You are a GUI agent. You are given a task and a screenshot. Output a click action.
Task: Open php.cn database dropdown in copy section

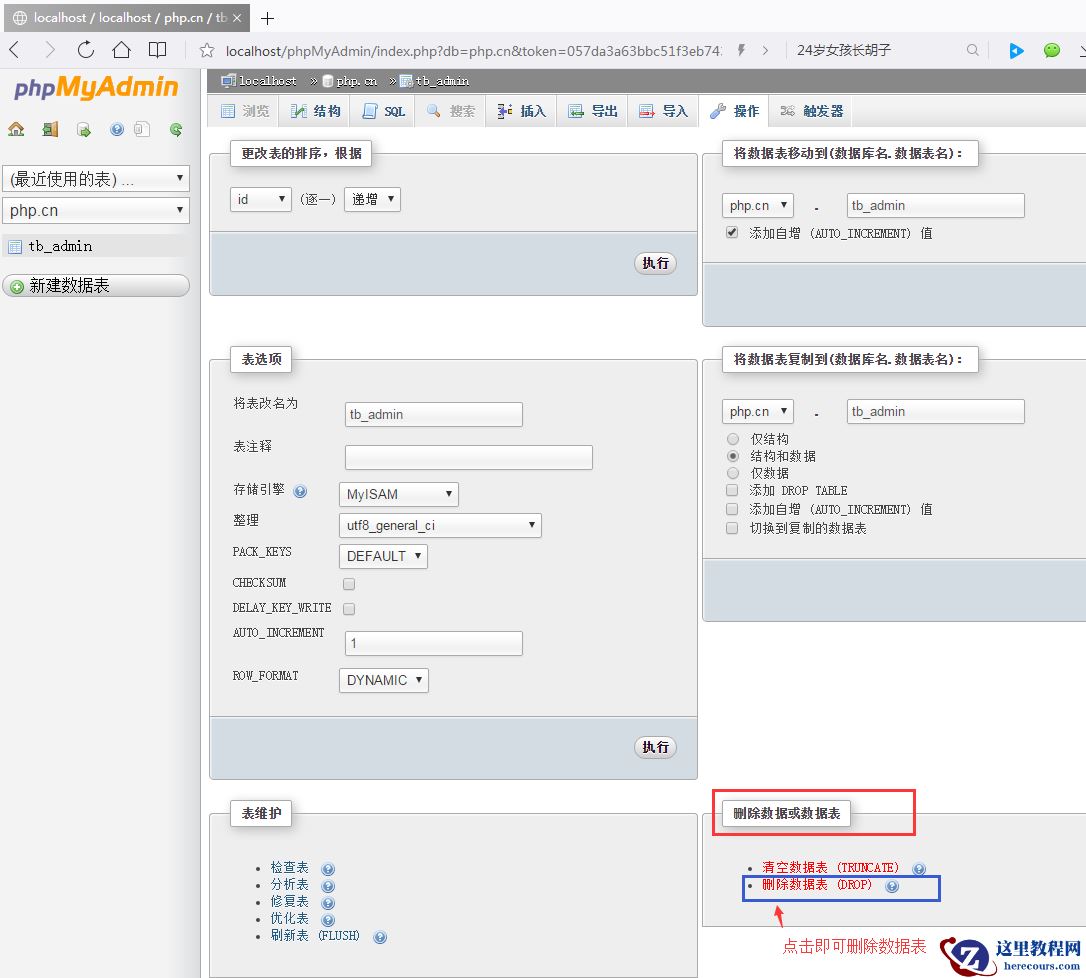pyautogui.click(x=758, y=411)
